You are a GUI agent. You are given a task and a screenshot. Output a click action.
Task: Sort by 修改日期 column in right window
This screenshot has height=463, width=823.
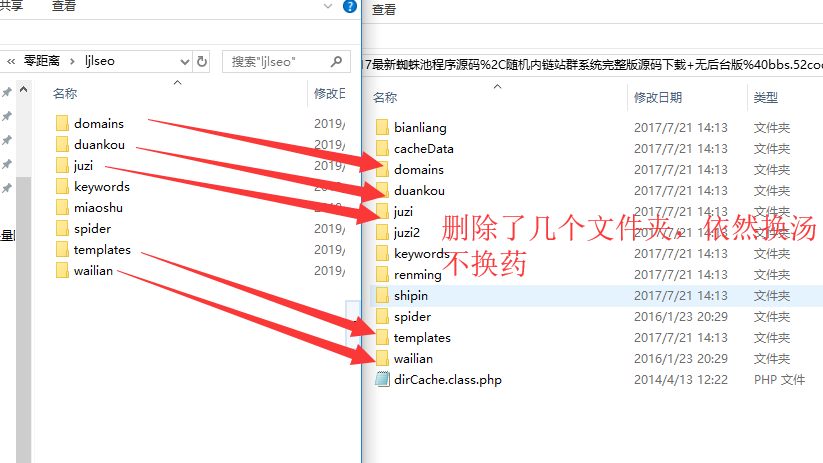(x=658, y=97)
